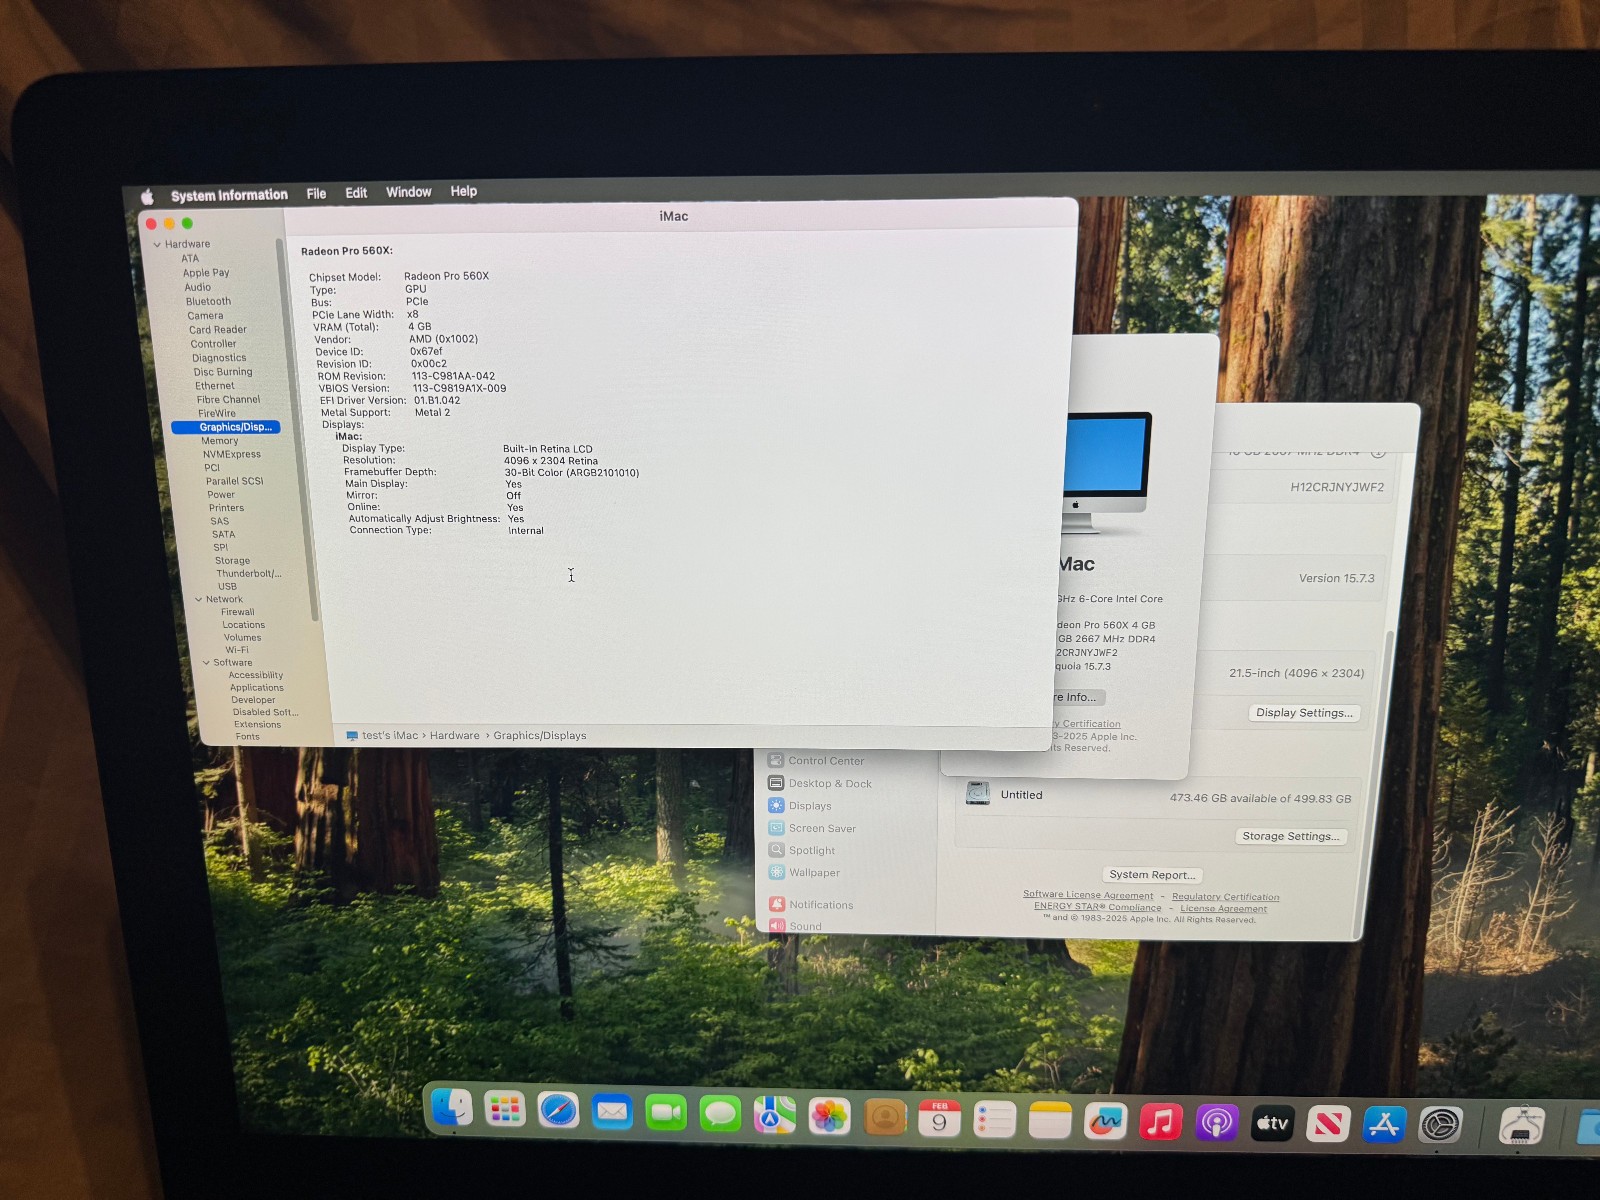Viewport: 1600px width, 1200px height.
Task: Select Applications under Software
Action: (x=257, y=688)
